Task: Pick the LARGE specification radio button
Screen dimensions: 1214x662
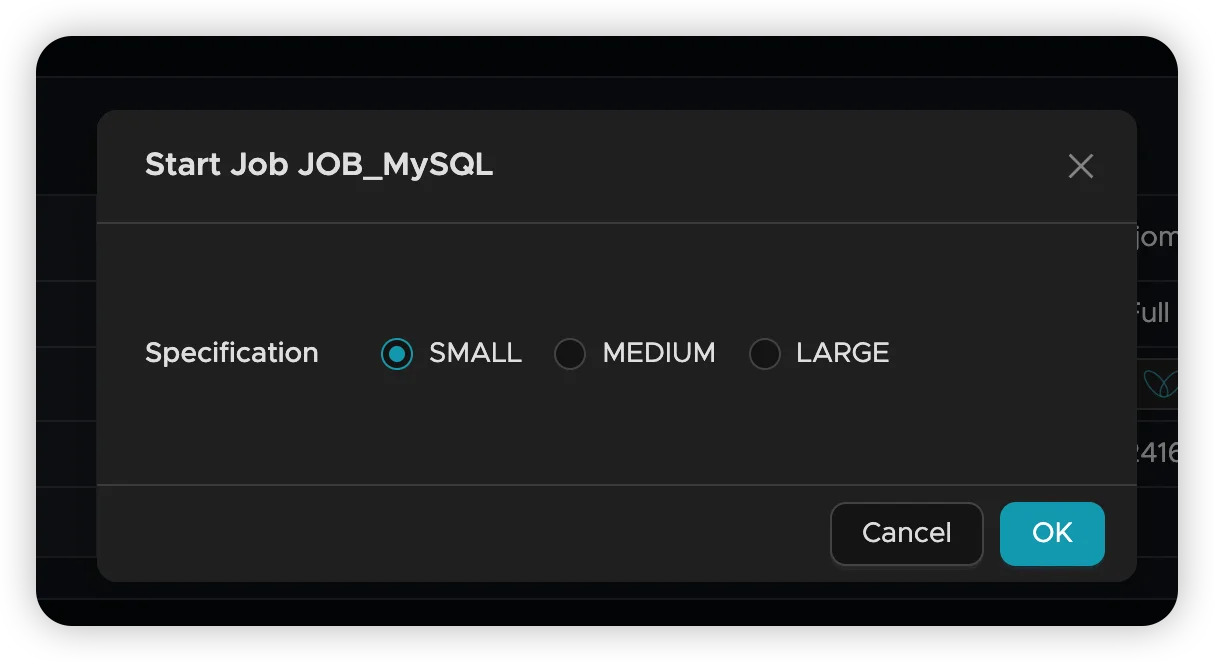Action: point(764,353)
